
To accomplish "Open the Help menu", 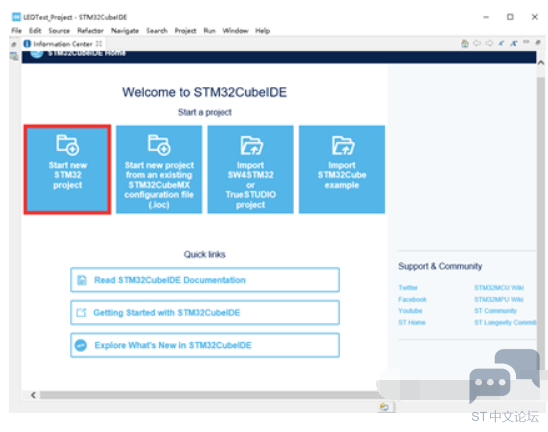I will [262, 31].
